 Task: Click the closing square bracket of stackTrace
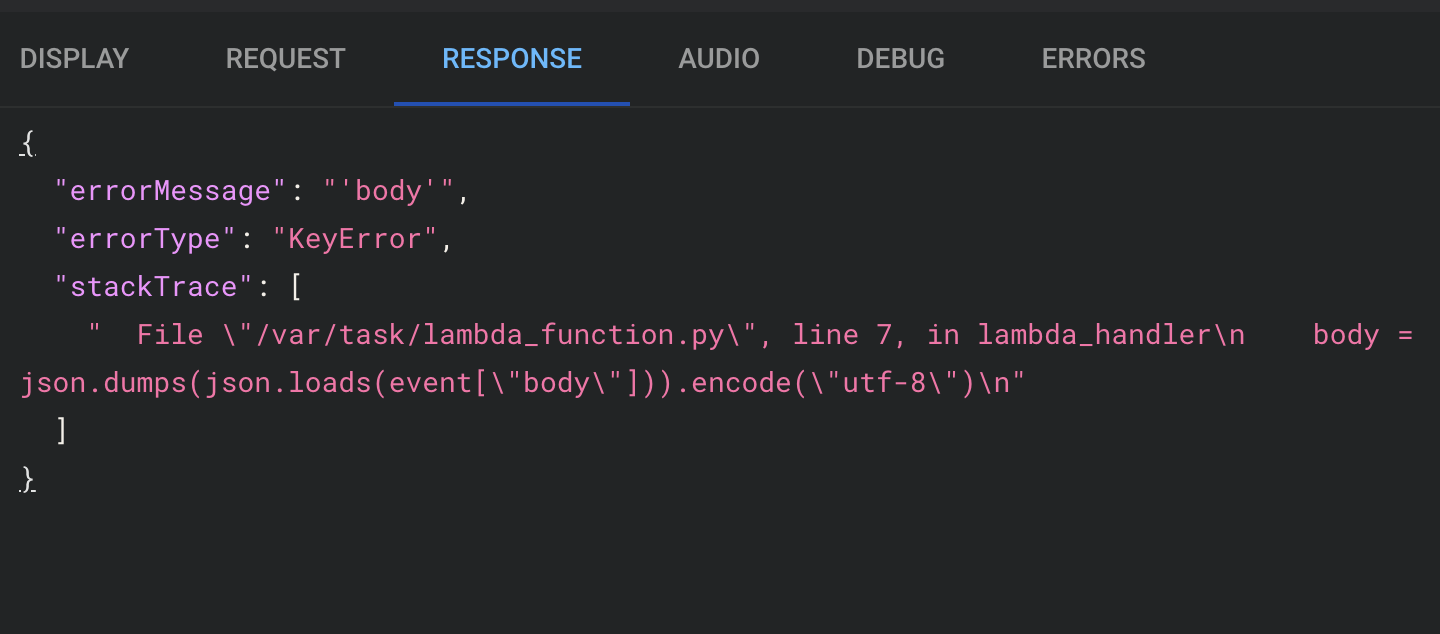(x=62, y=431)
